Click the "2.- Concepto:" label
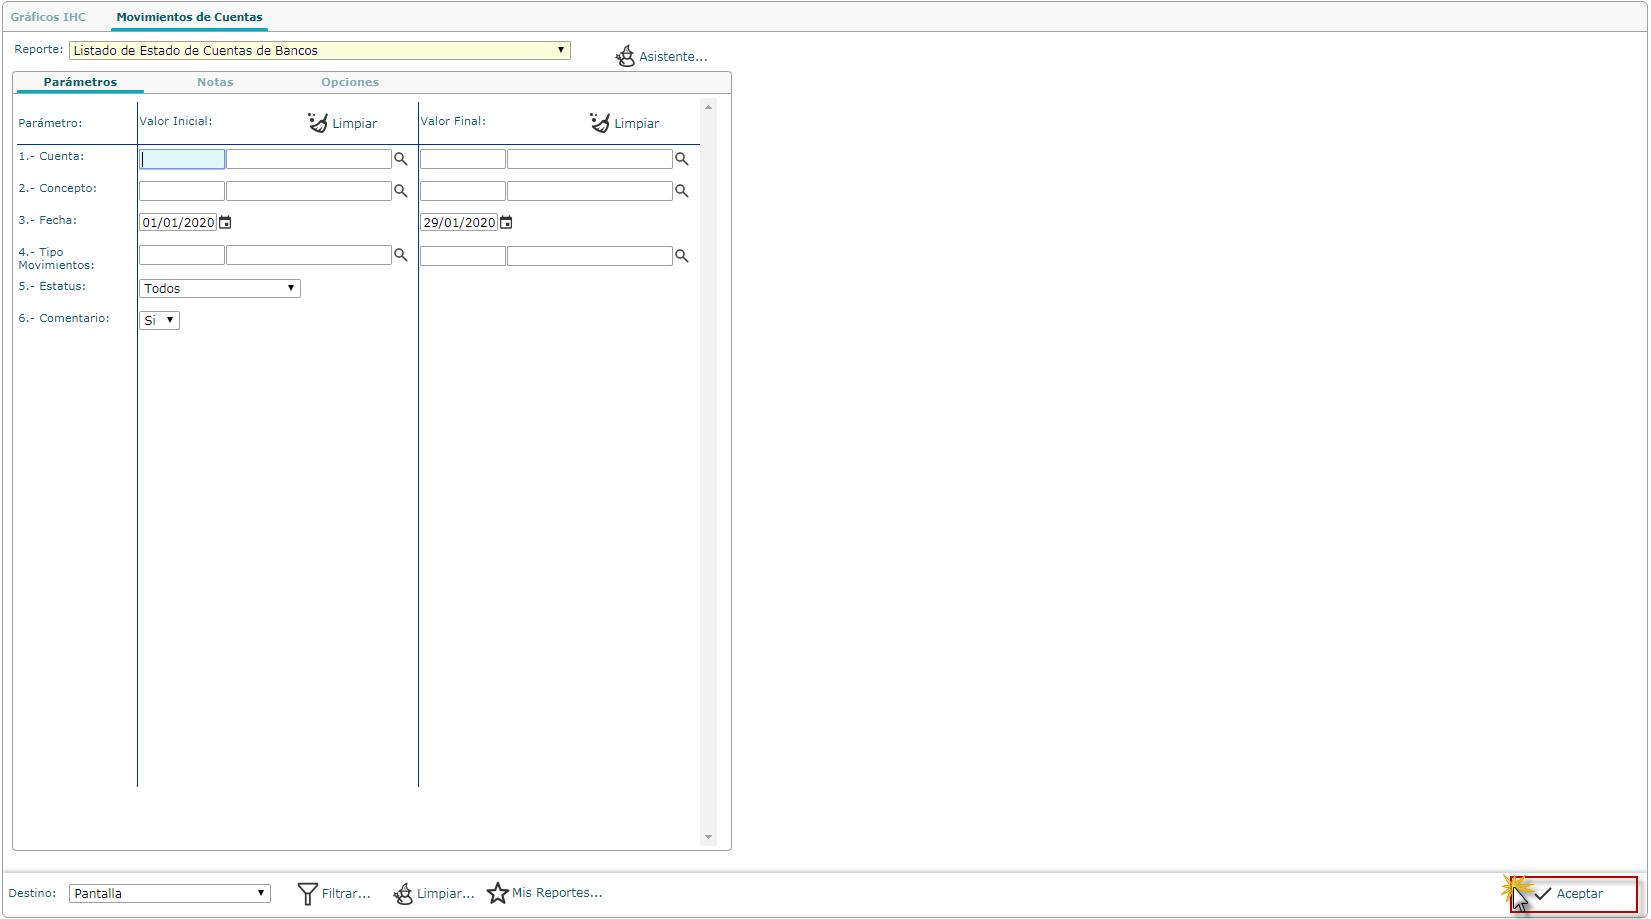Screen dimensions: 1651x919 pos(58,188)
